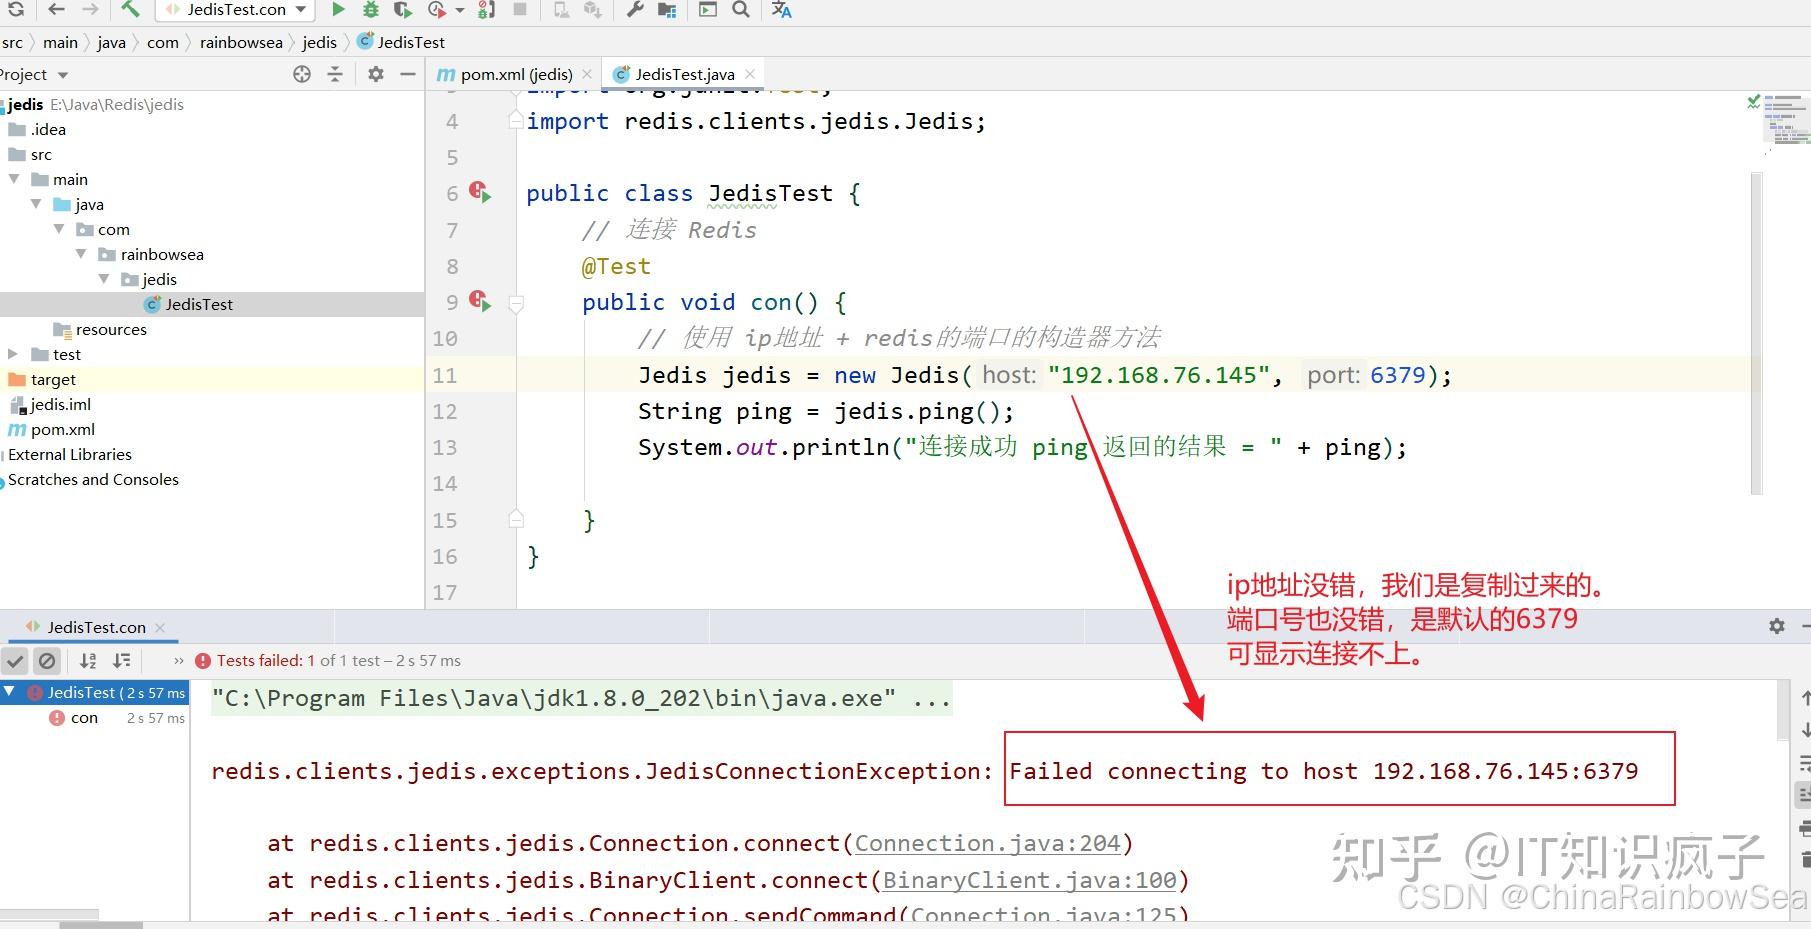1811x929 pixels.
Task: Open the Translate icon in toolbar
Action: pos(781,10)
